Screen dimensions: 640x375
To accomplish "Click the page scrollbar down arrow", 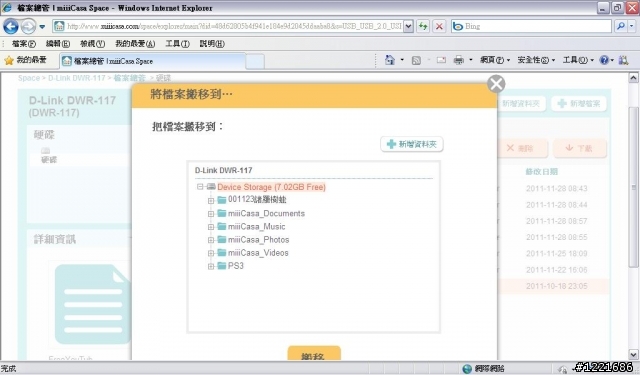I will (x=633, y=355).
